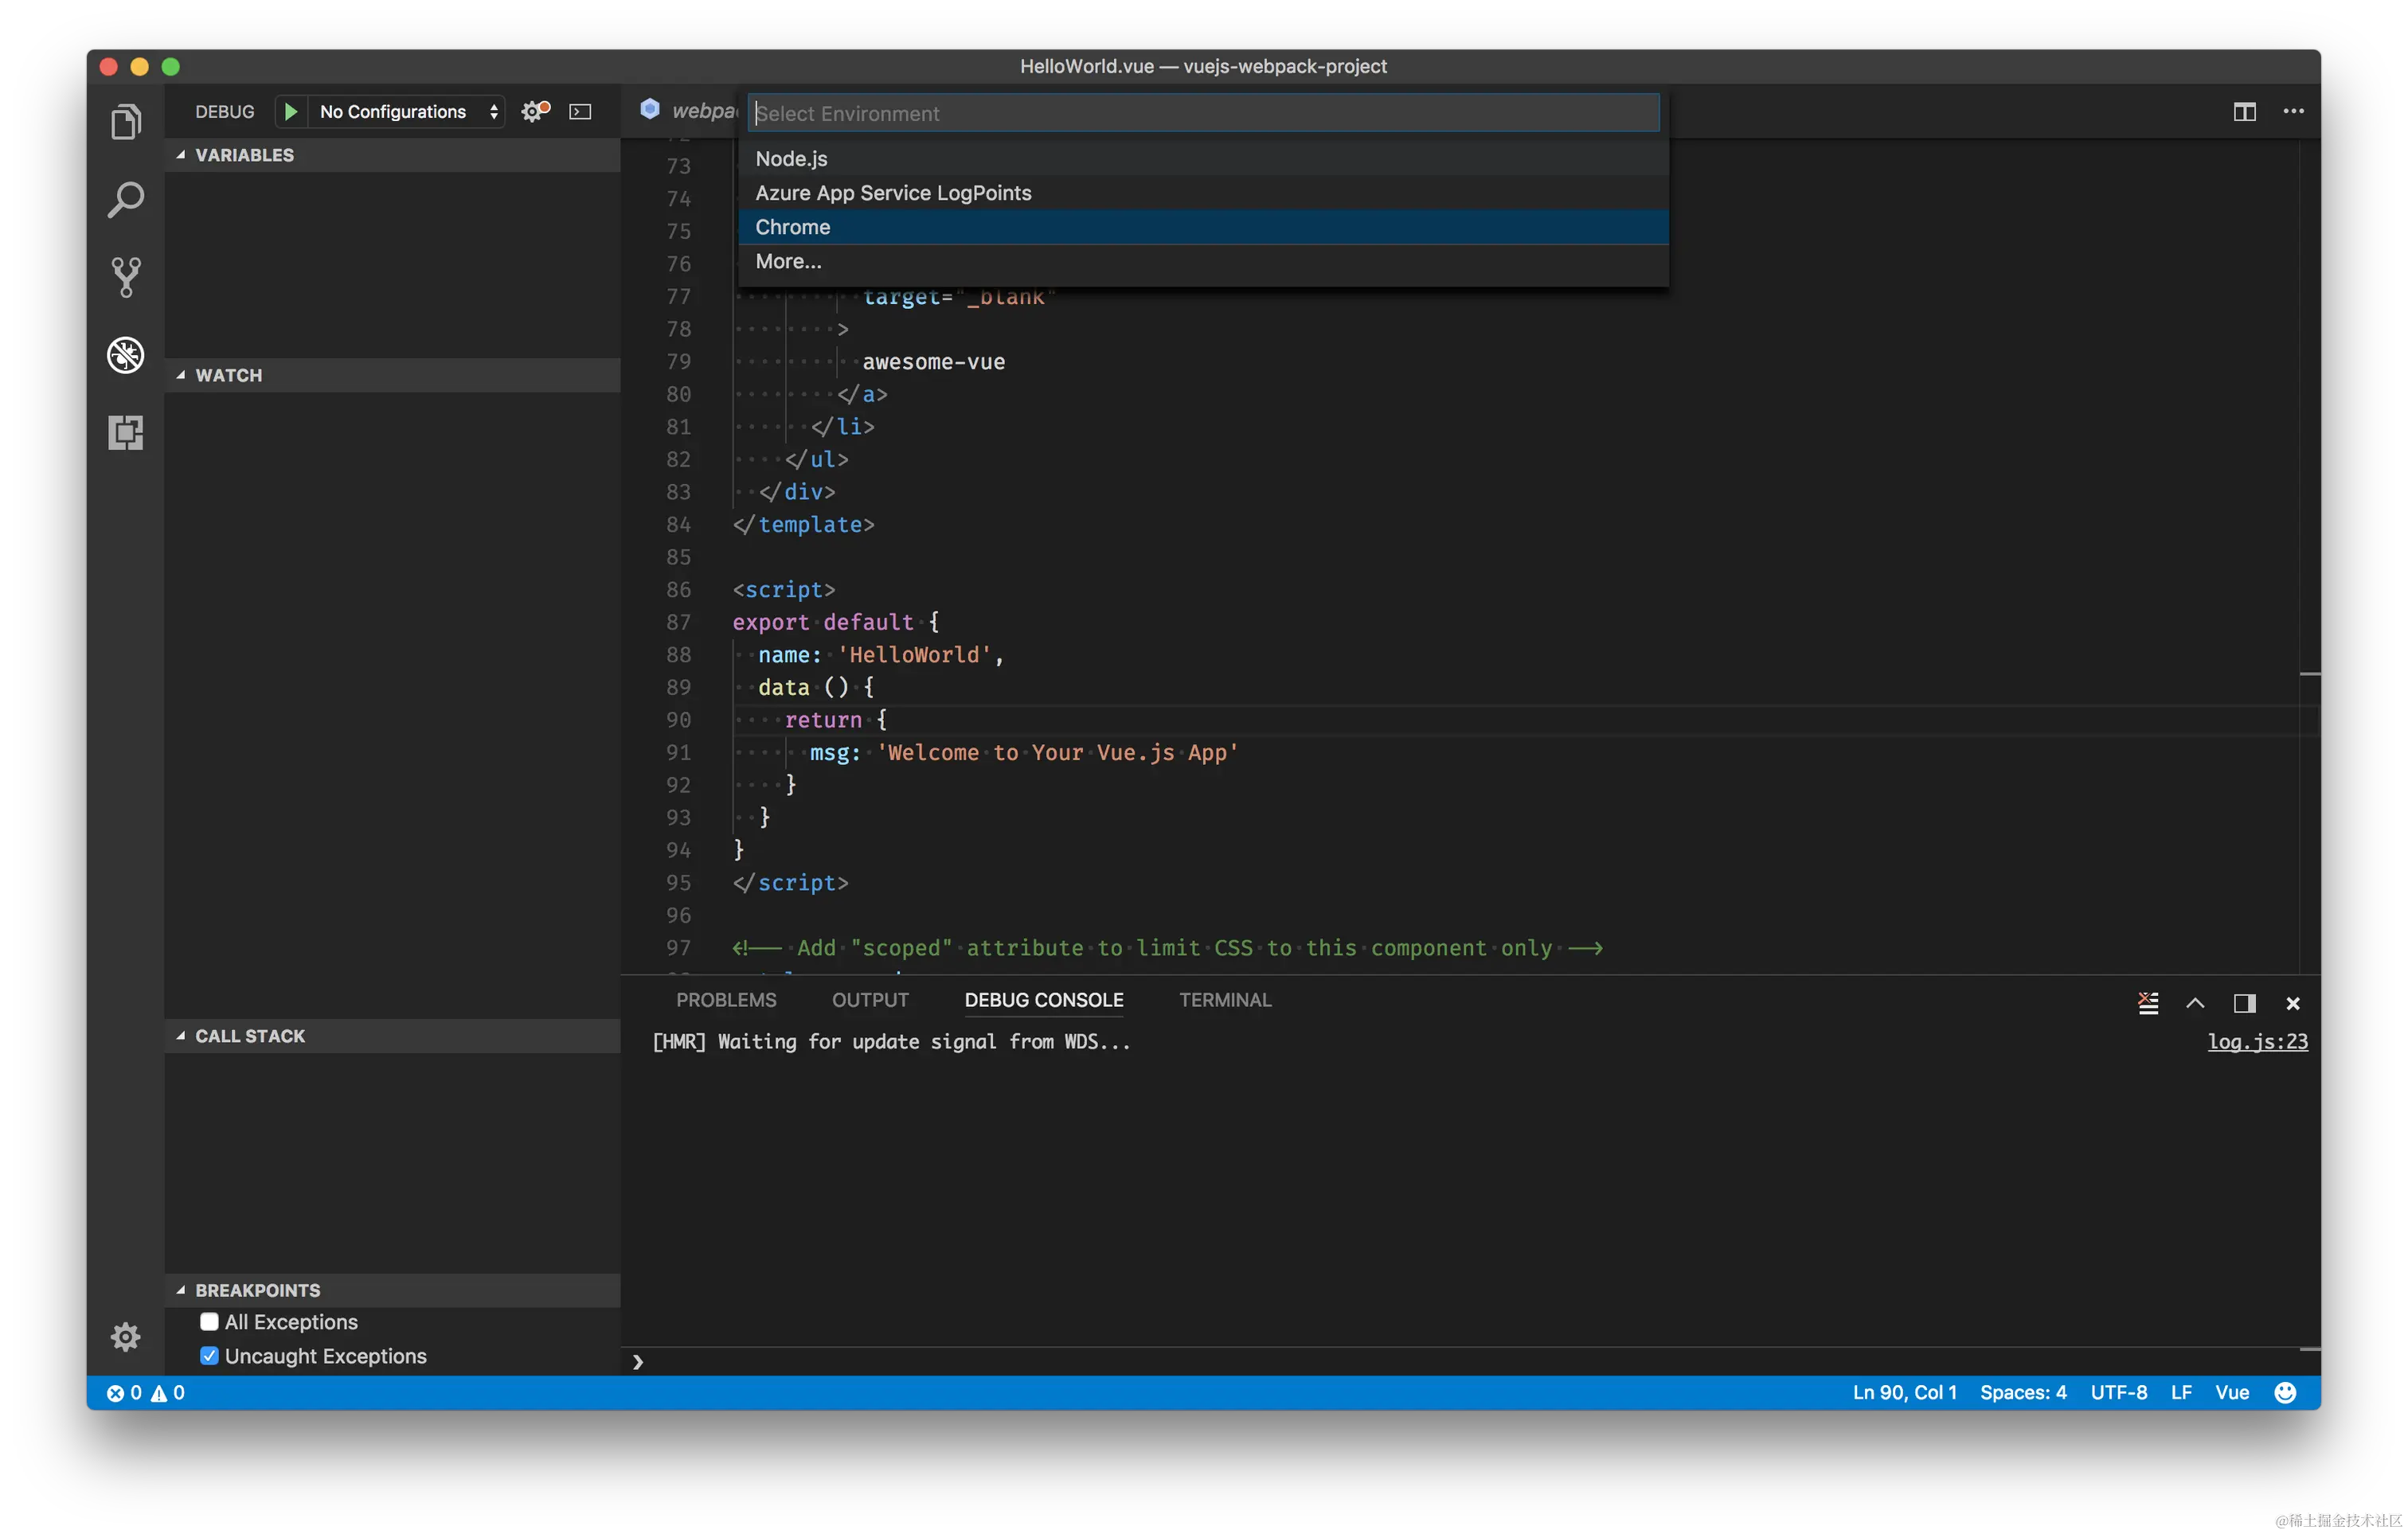Open the Explorer view in activity bar

pos(126,122)
